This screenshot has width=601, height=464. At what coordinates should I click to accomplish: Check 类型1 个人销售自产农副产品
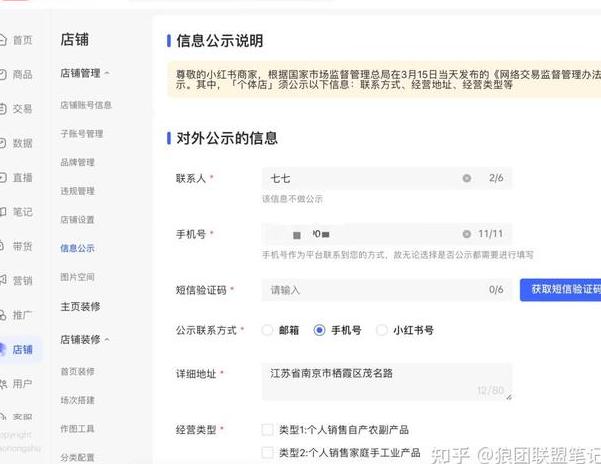tap(267, 430)
